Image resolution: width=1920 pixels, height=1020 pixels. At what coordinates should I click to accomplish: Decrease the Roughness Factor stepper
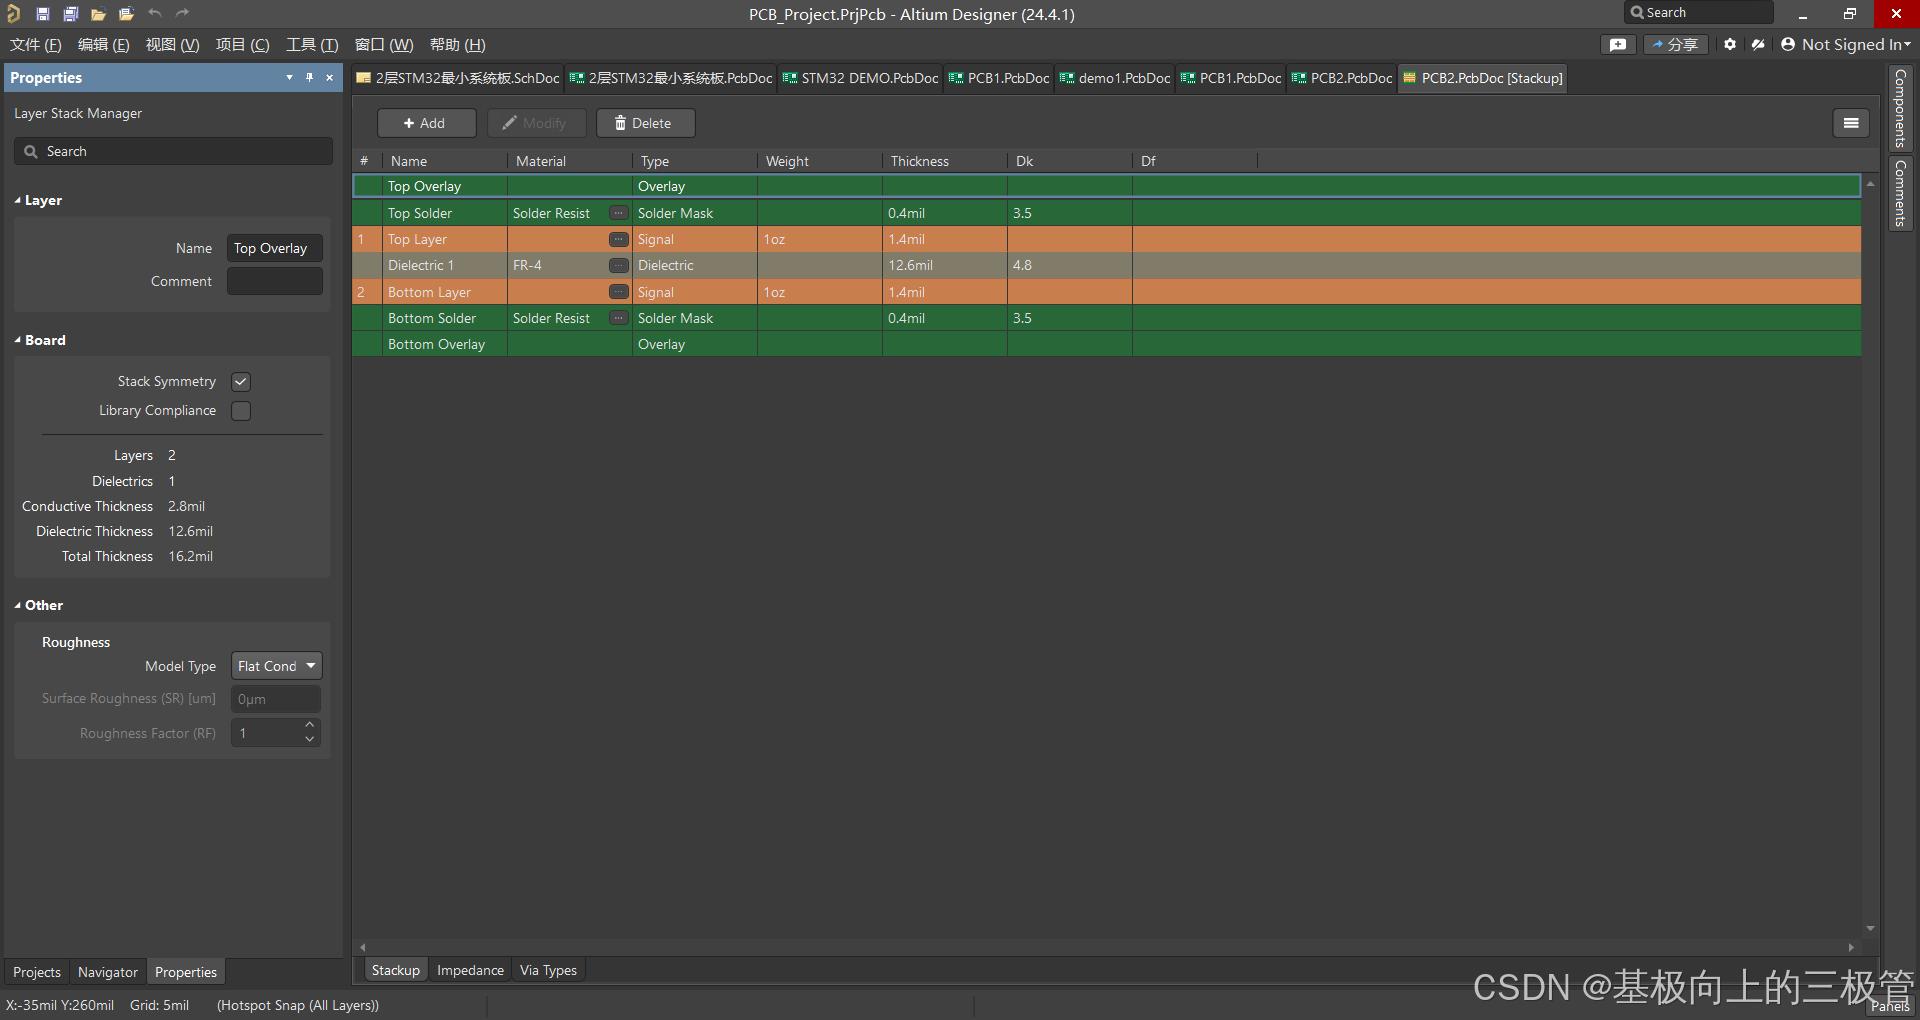(310, 740)
